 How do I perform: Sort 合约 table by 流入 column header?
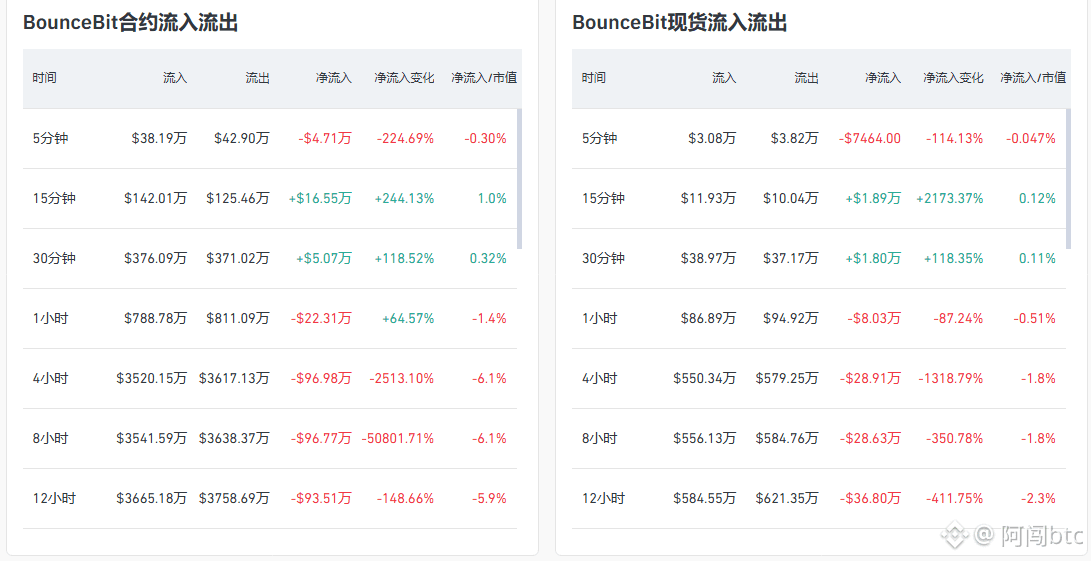point(175,78)
